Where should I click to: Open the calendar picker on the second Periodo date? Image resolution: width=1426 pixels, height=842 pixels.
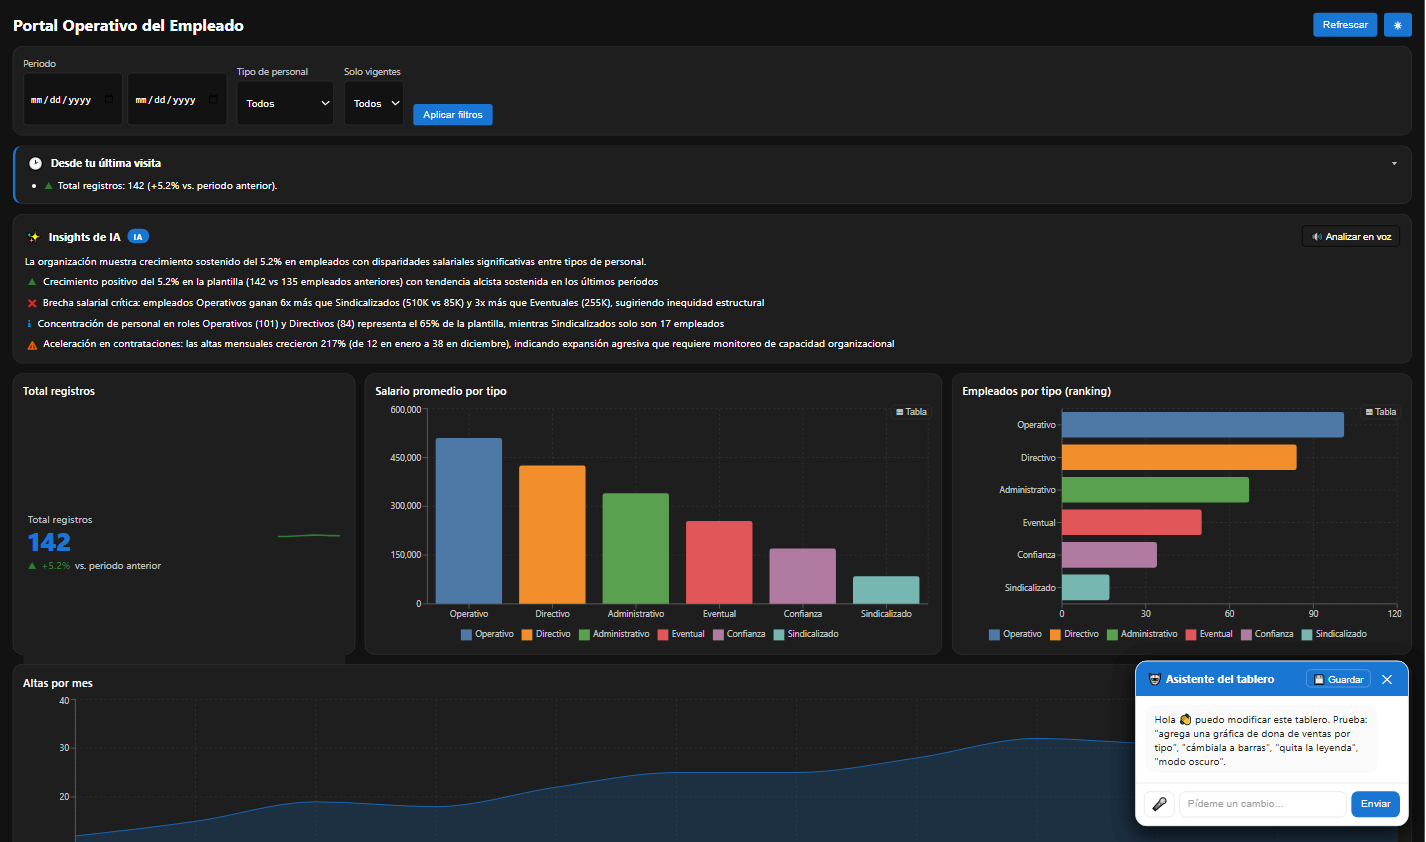(213, 100)
